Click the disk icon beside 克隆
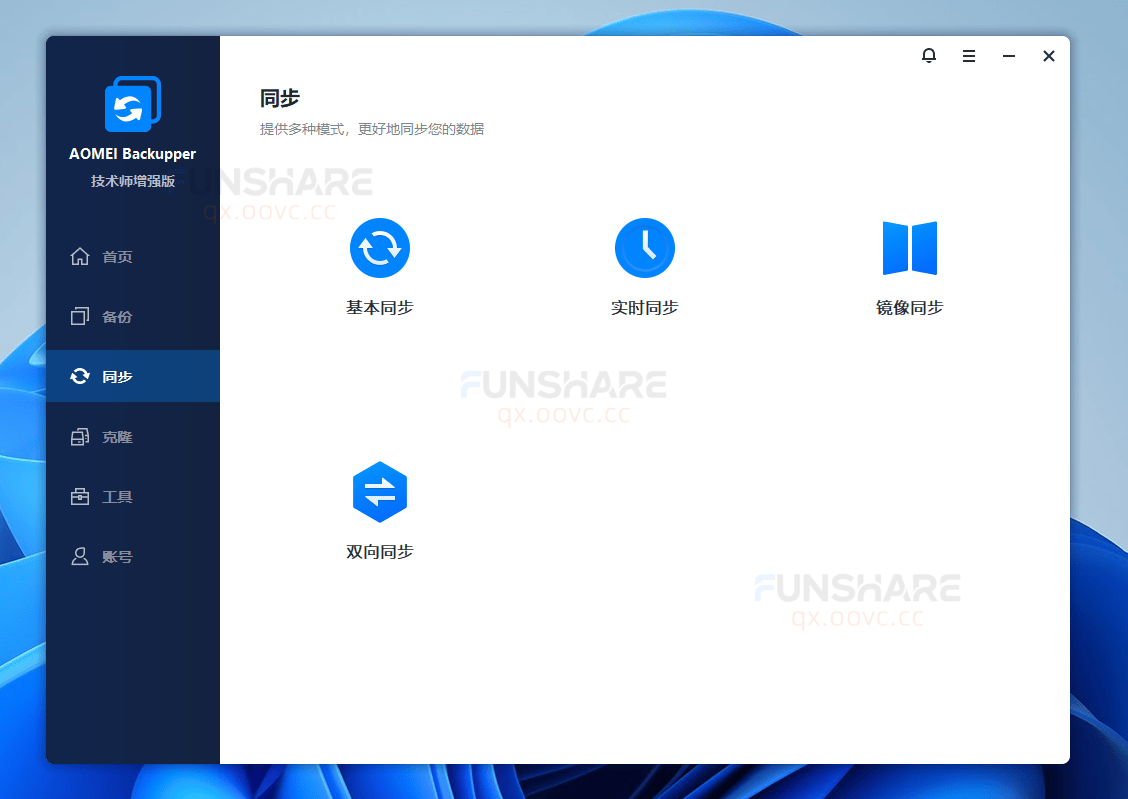This screenshot has width=1128, height=799. [x=80, y=437]
